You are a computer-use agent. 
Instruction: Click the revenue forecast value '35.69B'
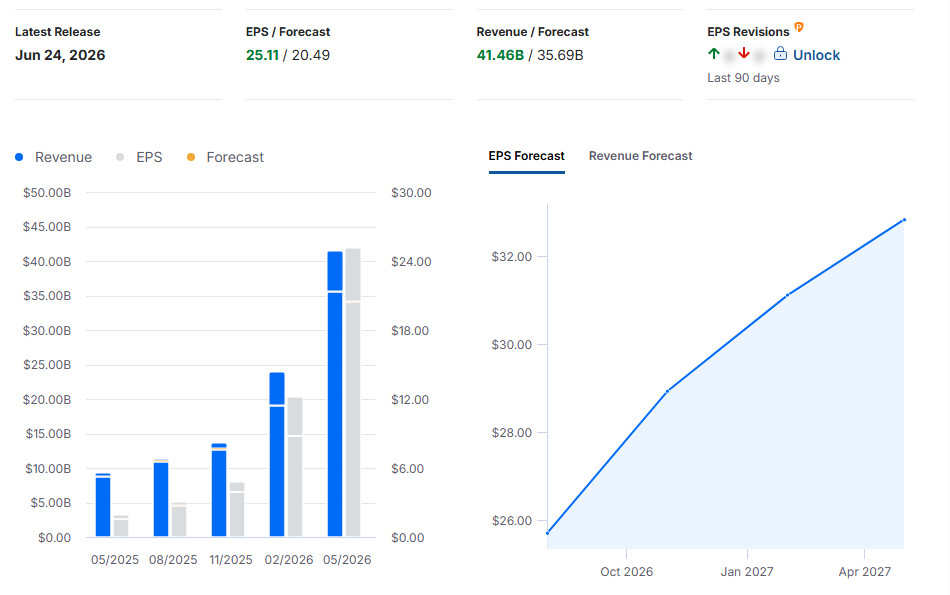pyautogui.click(x=560, y=55)
